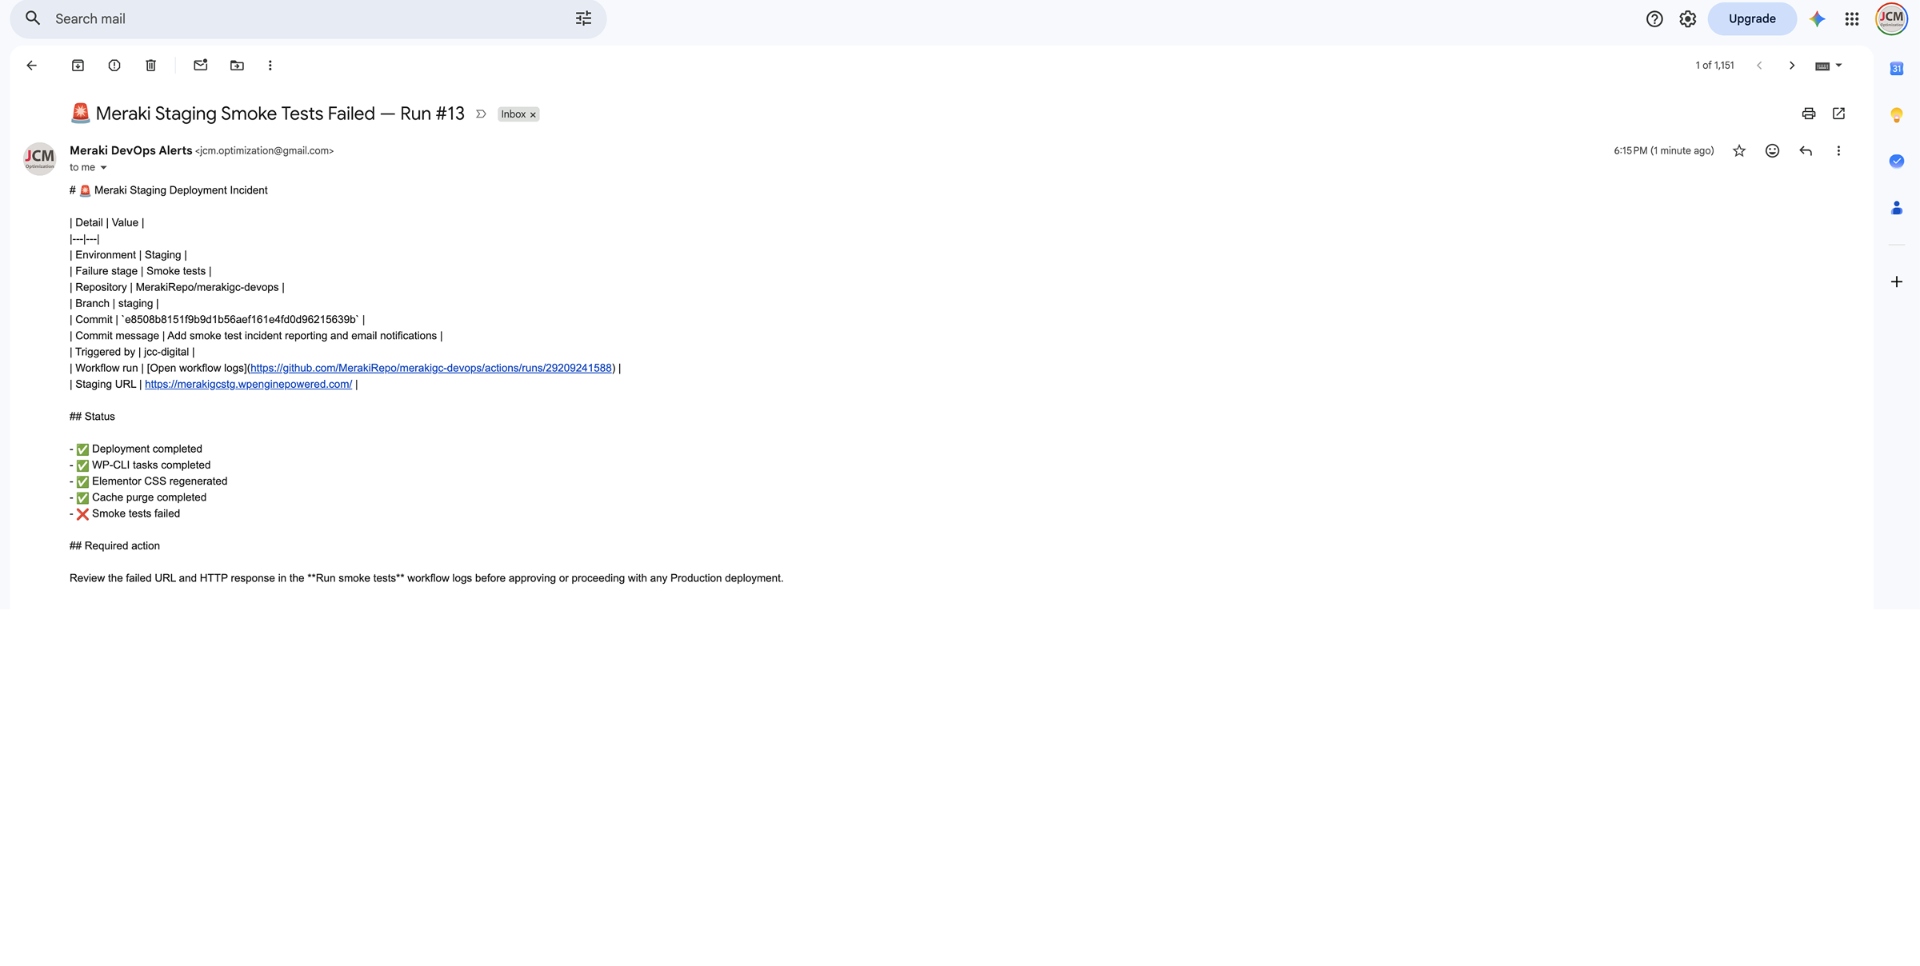Image resolution: width=1920 pixels, height=966 pixels.
Task: Report this email as spam
Action: (114, 66)
